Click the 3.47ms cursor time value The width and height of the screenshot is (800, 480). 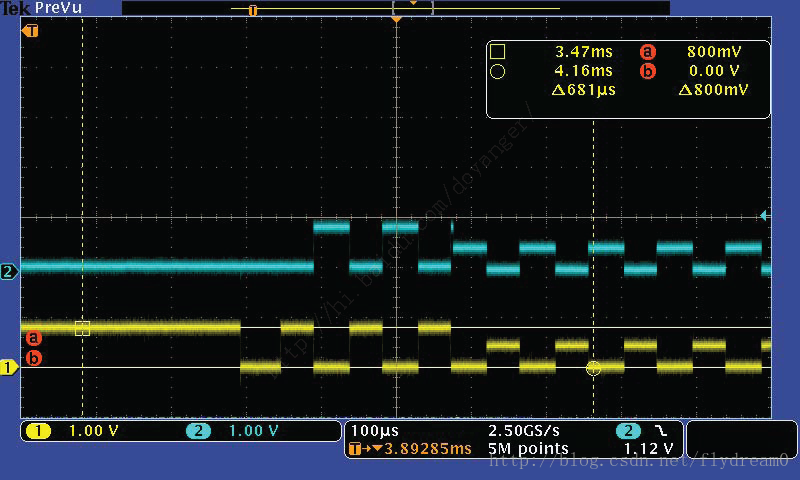click(x=584, y=52)
